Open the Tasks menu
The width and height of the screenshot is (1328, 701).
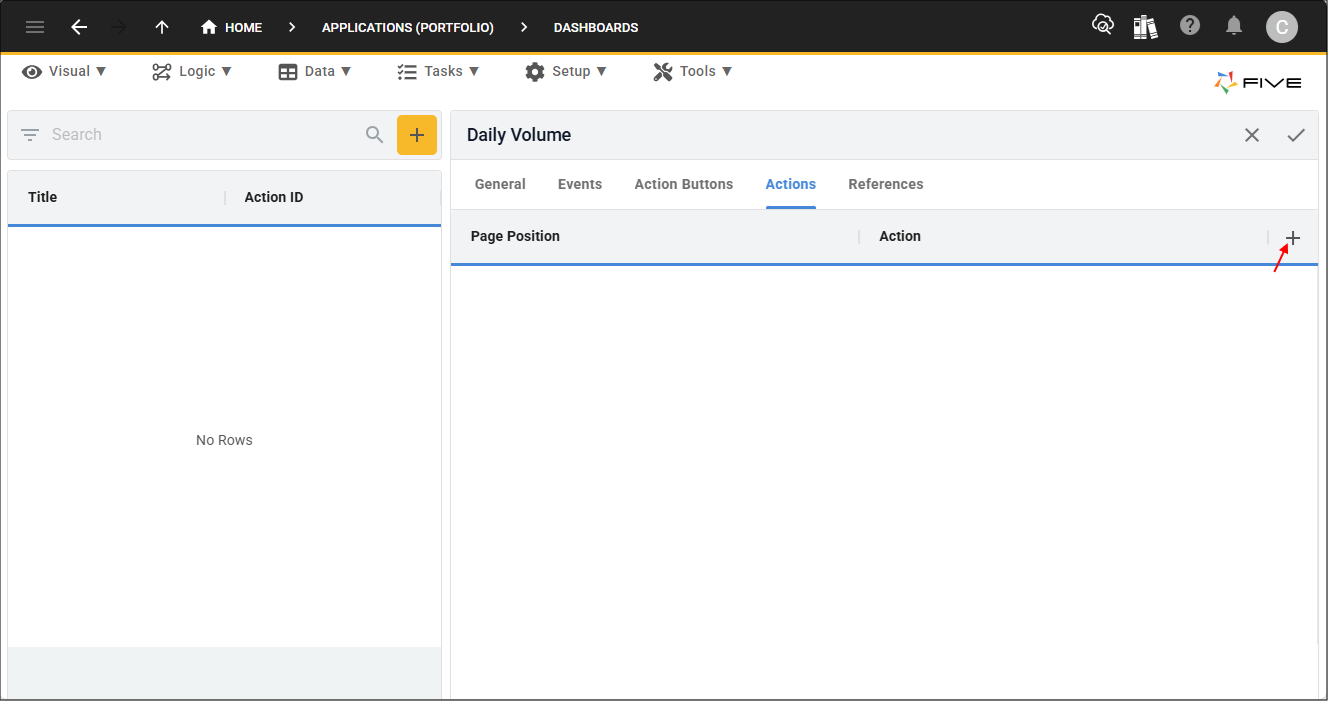tap(438, 71)
